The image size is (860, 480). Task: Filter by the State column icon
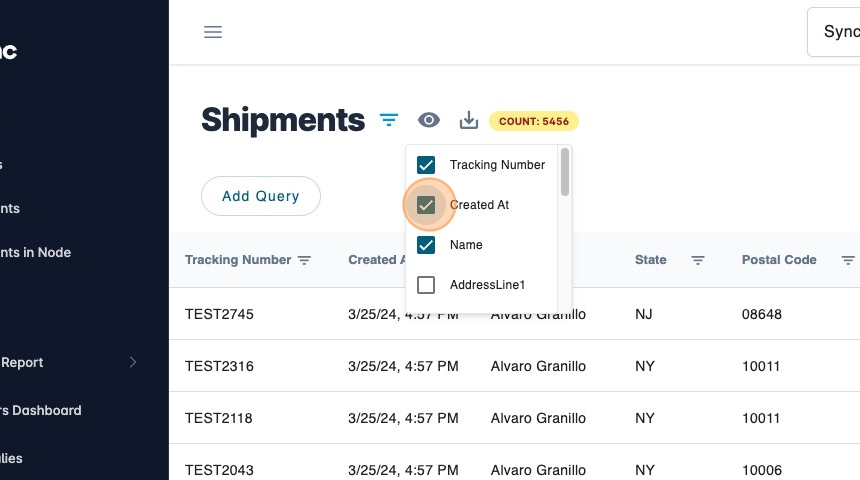coord(698,260)
